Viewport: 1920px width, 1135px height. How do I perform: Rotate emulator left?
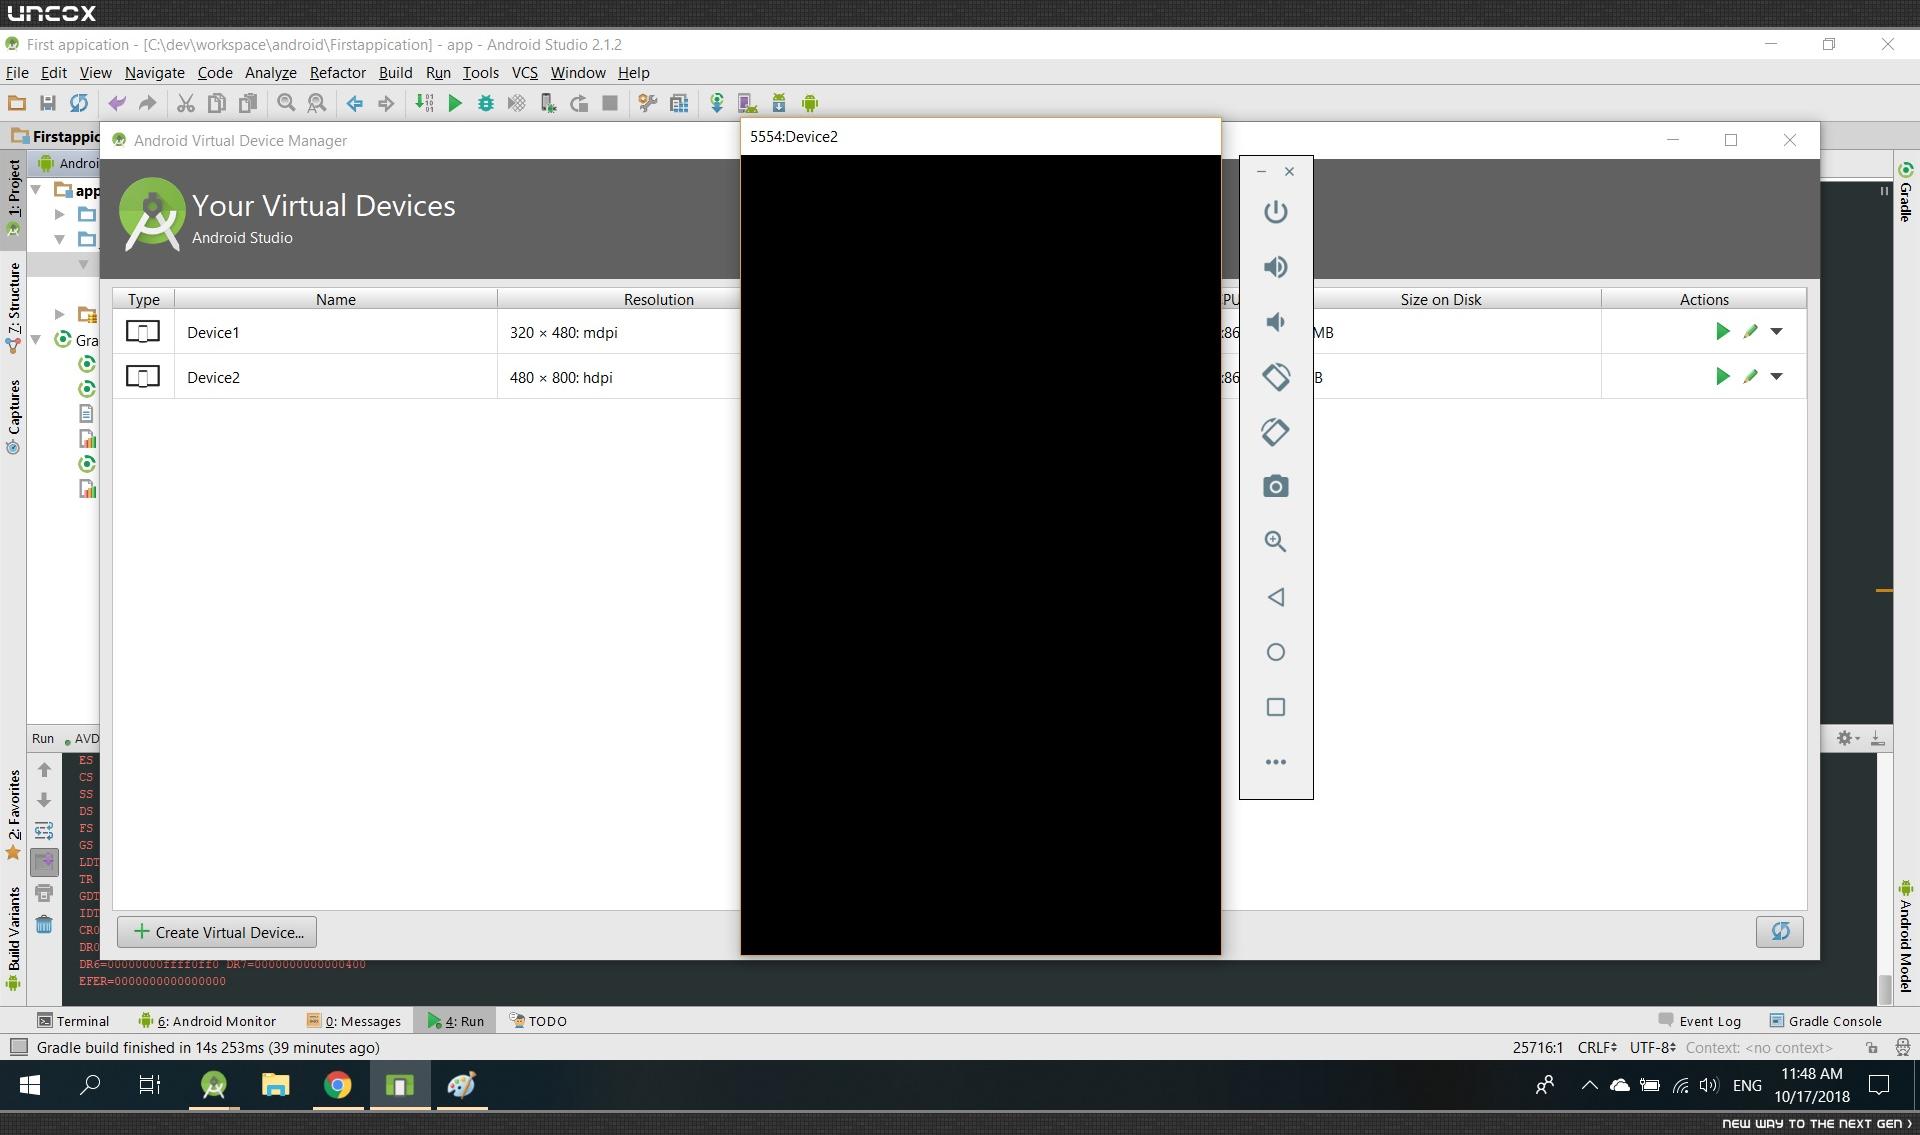tap(1275, 377)
